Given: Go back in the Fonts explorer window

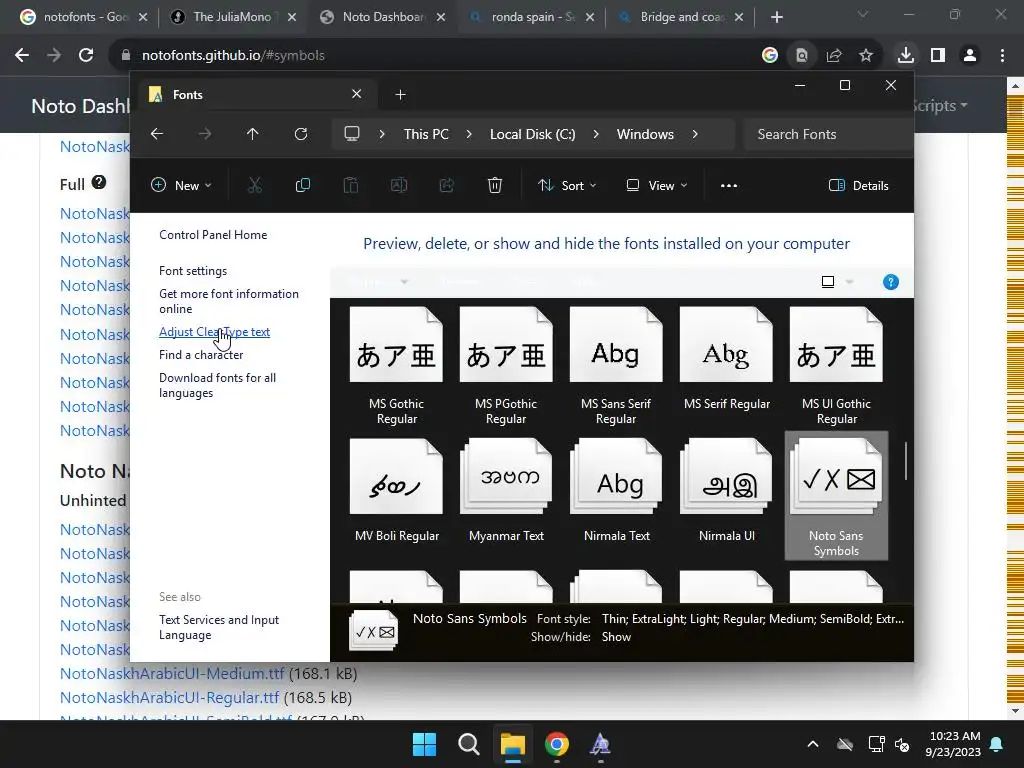Looking at the screenshot, I should pos(157,134).
